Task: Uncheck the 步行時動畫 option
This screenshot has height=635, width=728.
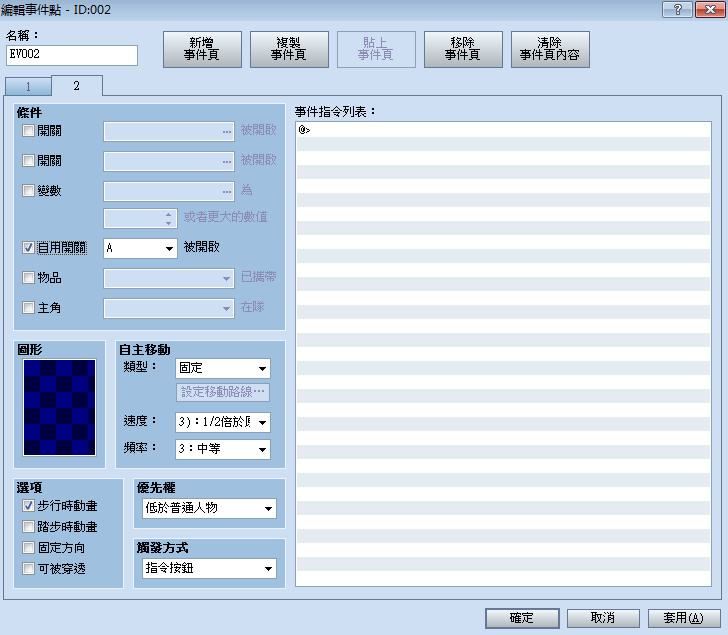Action: 28,505
